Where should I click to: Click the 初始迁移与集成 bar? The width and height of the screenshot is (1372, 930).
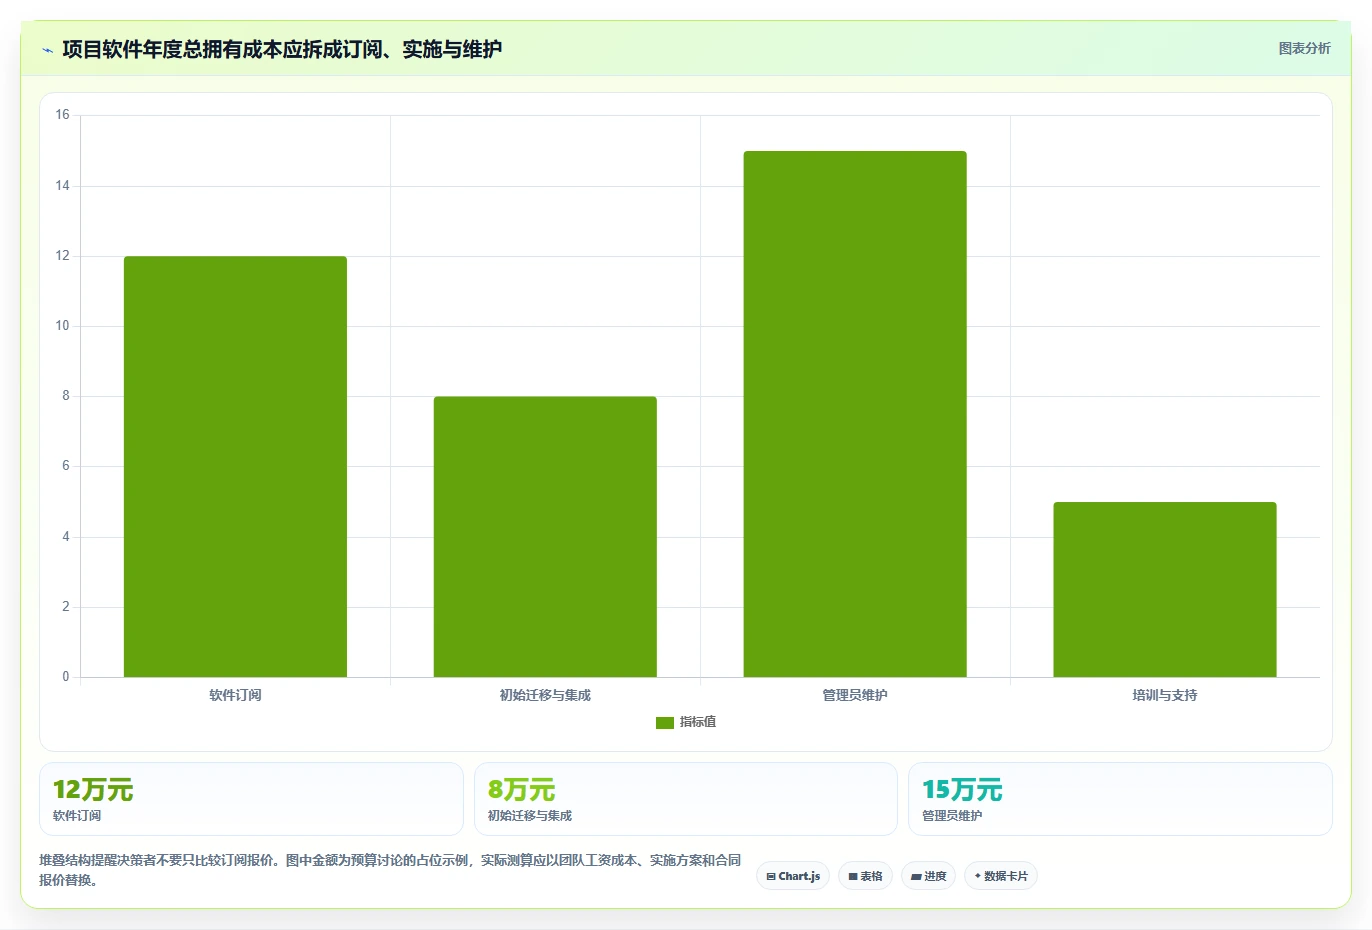coord(545,537)
